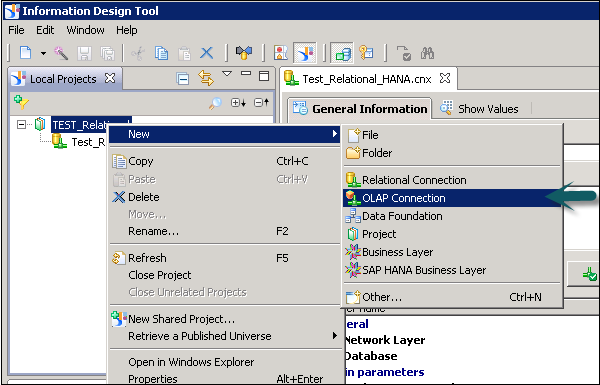The image size is (600, 385).
Task: Click the key security editor toolbar icon
Action: point(366,53)
